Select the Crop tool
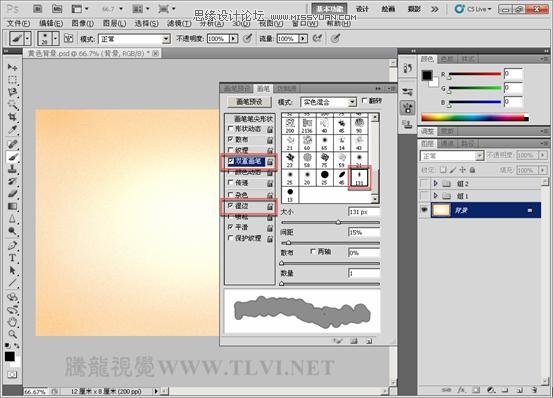 pos(12,117)
